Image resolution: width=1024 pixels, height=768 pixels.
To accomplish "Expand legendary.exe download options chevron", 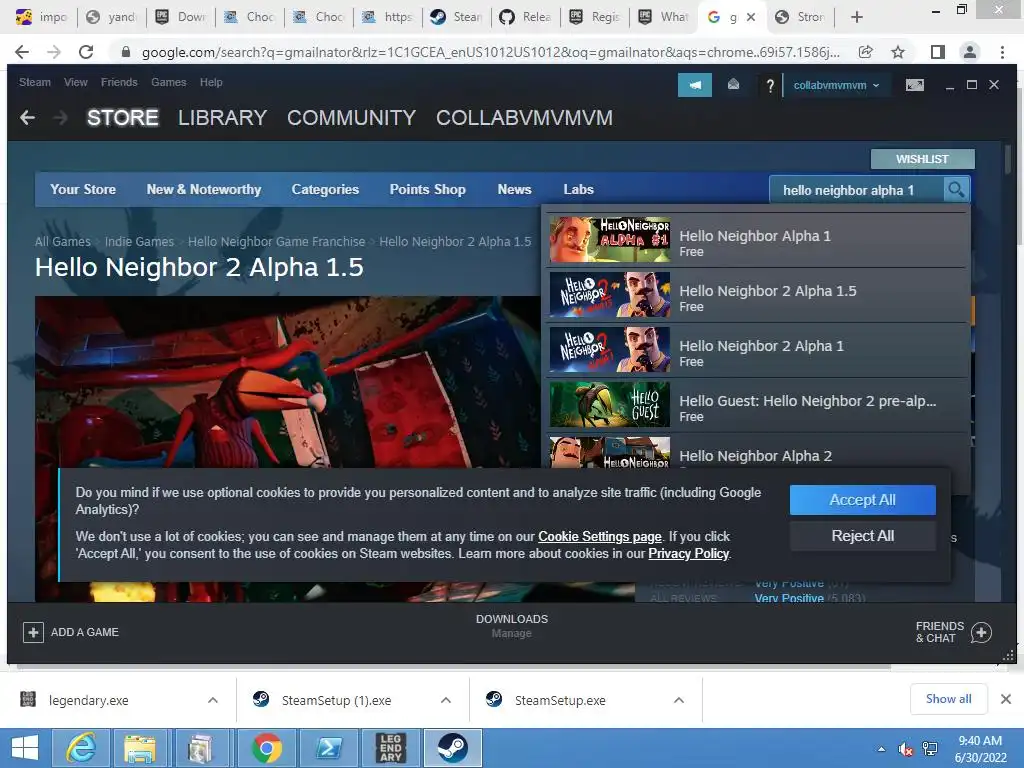I will coord(213,700).
